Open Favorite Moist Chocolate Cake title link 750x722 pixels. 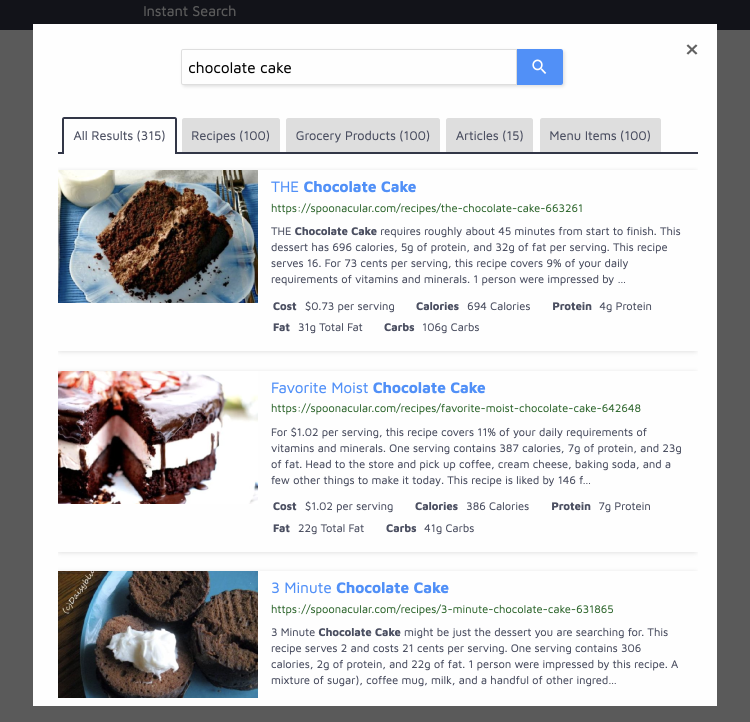point(378,388)
